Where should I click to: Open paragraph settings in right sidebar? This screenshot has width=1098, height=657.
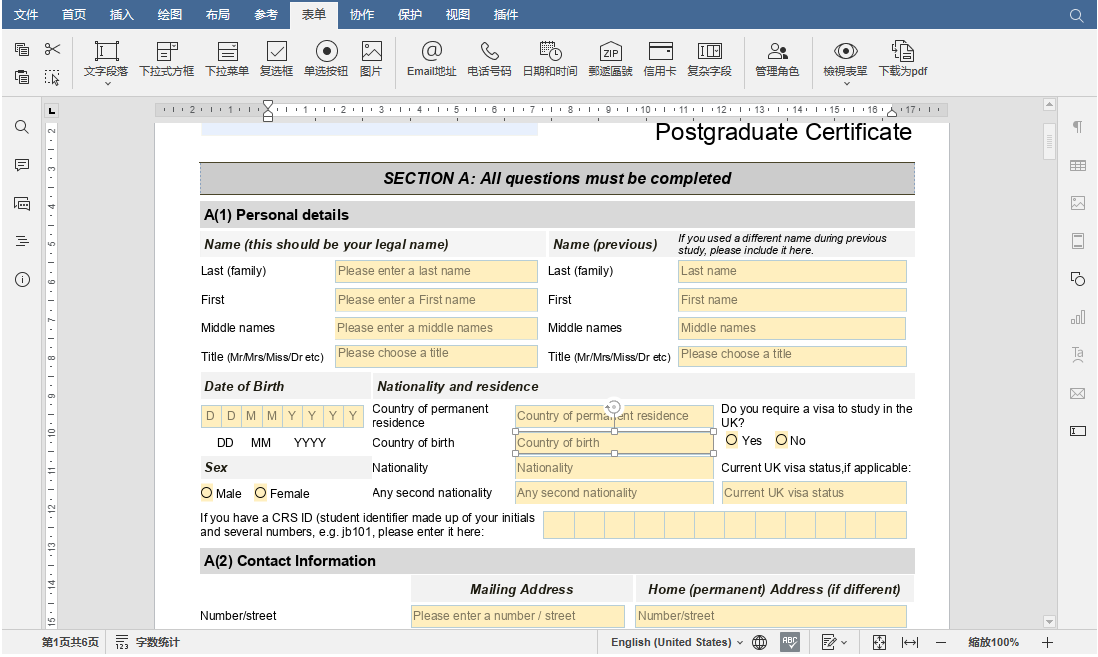click(x=1078, y=127)
